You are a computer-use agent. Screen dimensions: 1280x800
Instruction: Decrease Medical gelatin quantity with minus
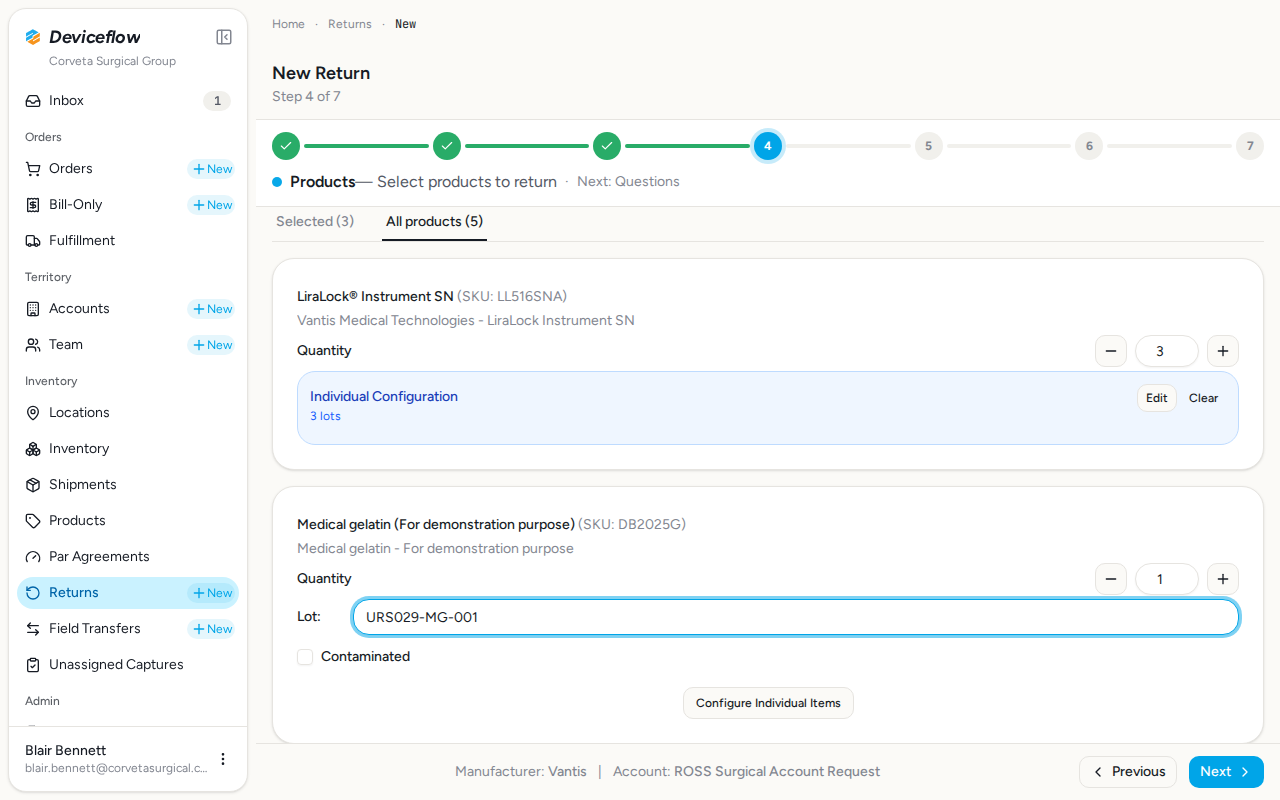coord(1111,579)
